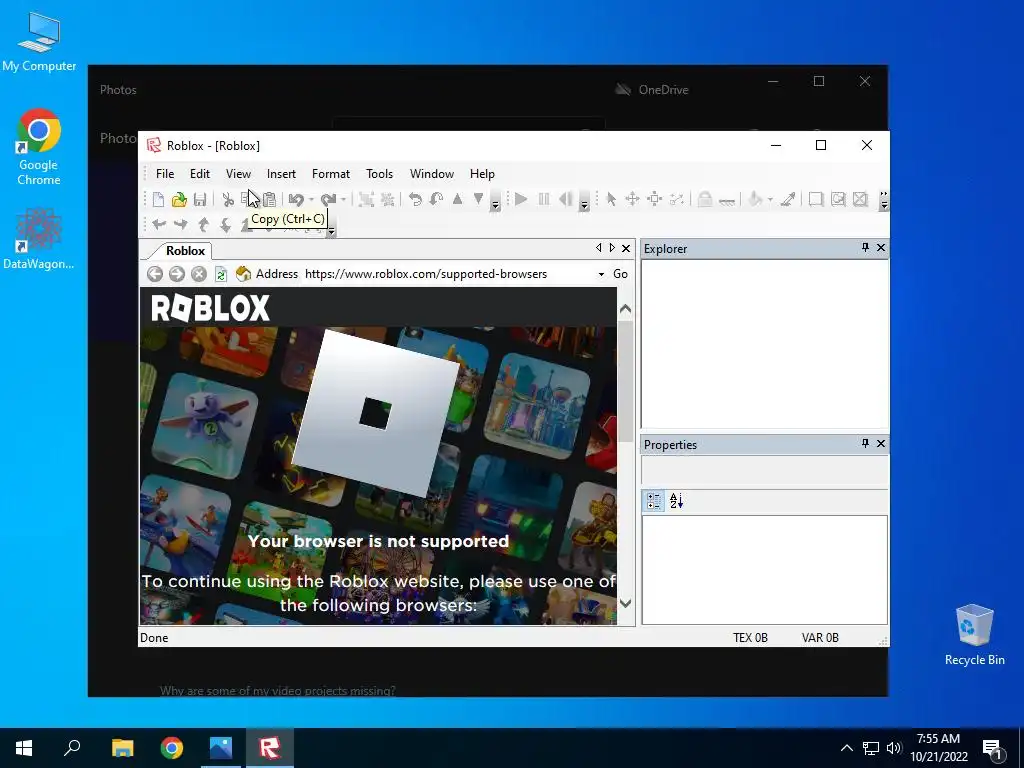Close the Explorer panel
1024x768 pixels.
(881, 248)
